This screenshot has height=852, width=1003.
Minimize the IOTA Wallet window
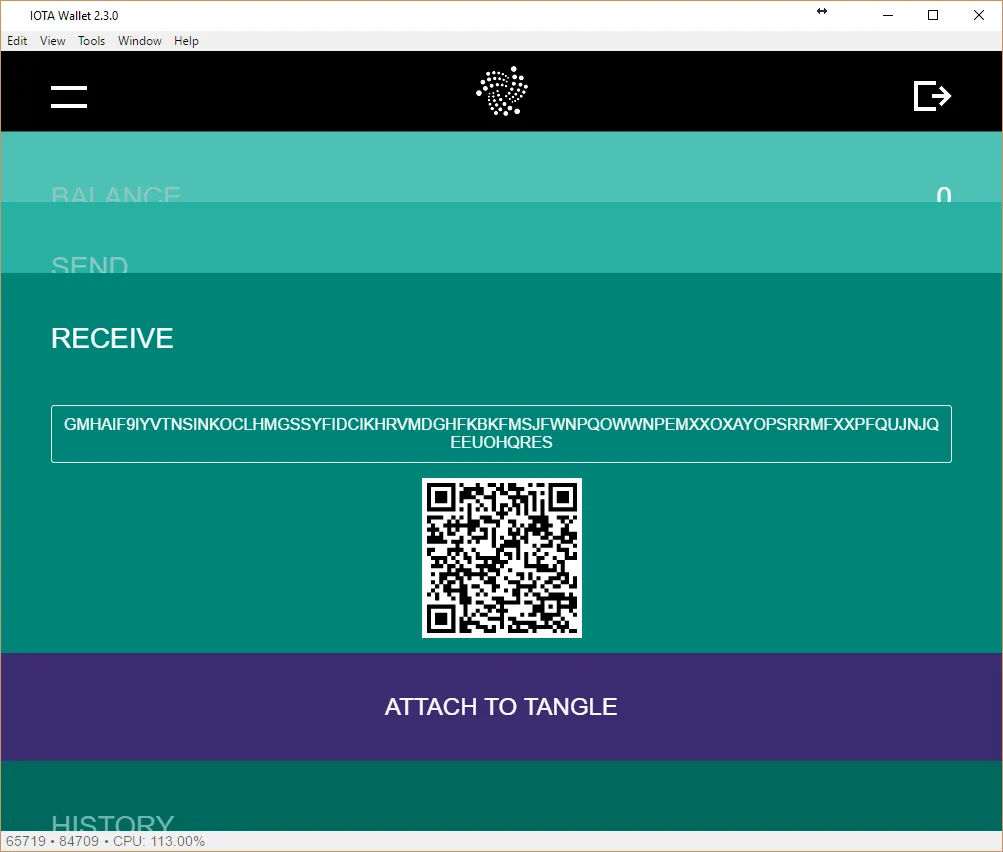(x=888, y=15)
